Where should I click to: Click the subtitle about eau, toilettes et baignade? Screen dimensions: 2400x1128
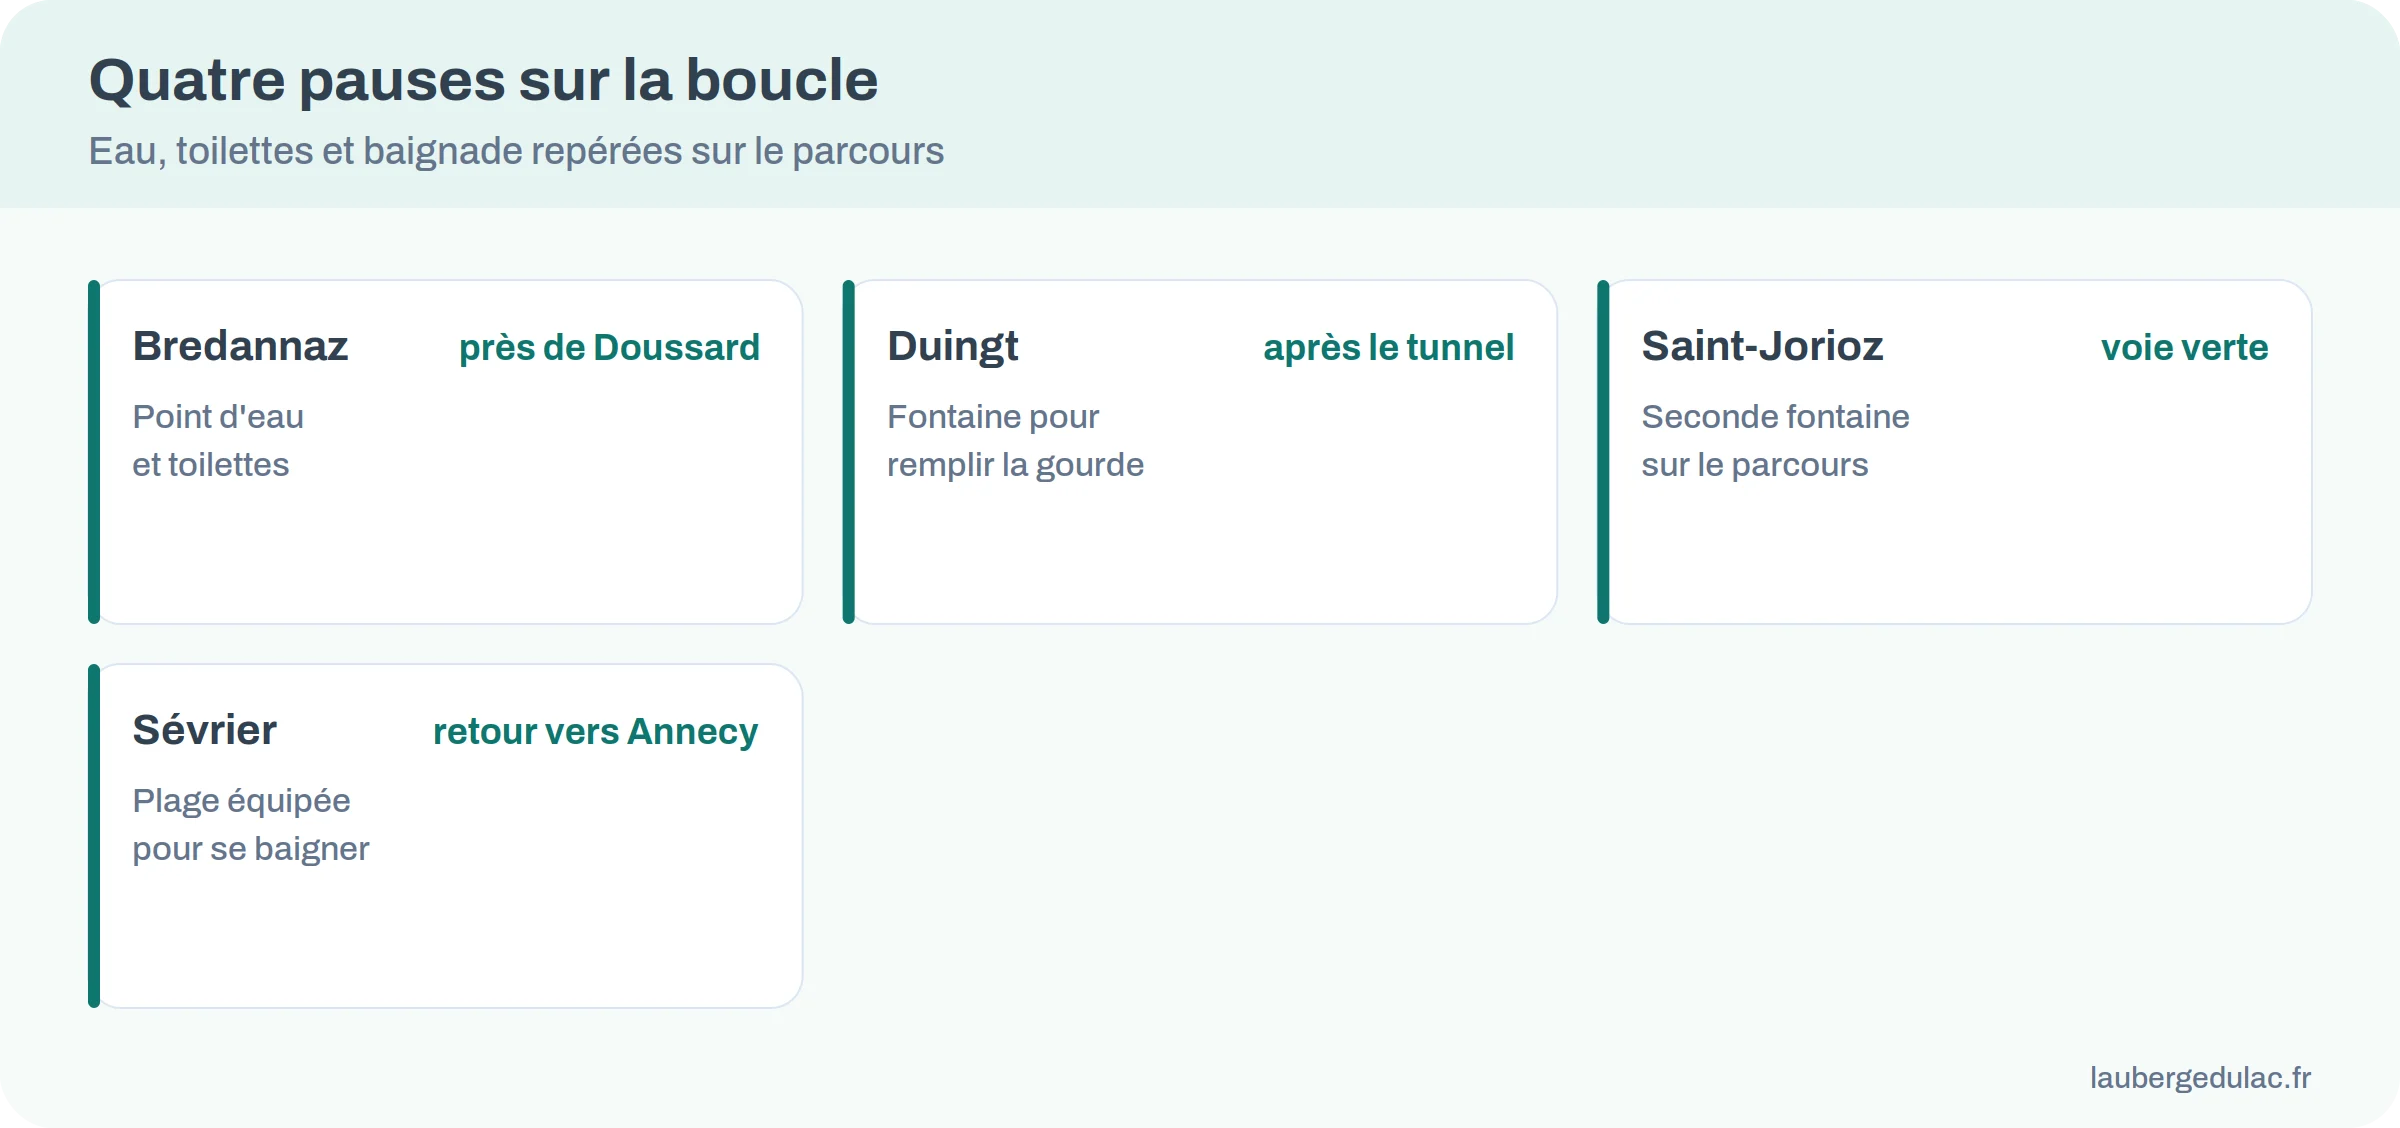[x=516, y=151]
